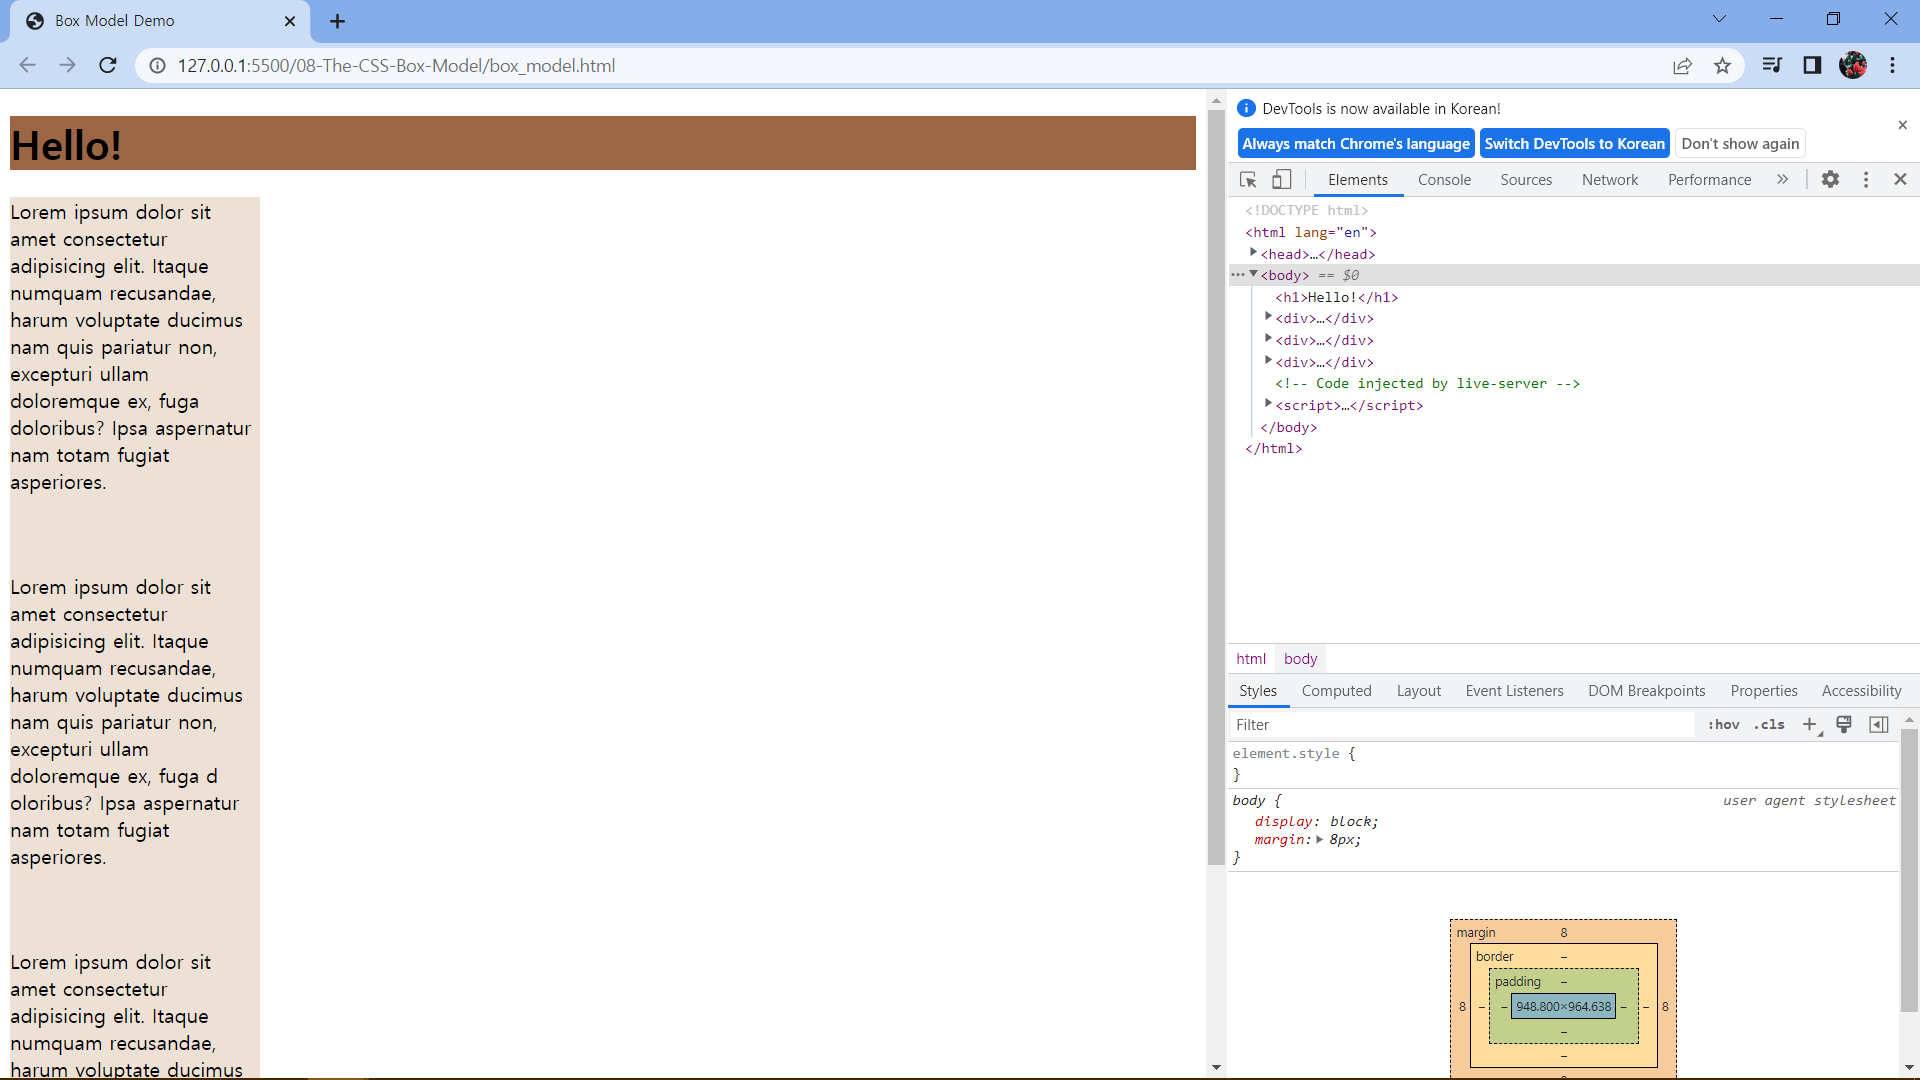This screenshot has width=1920, height=1080.
Task: Open DevTools three-dot customize menu
Action: coord(1865,180)
